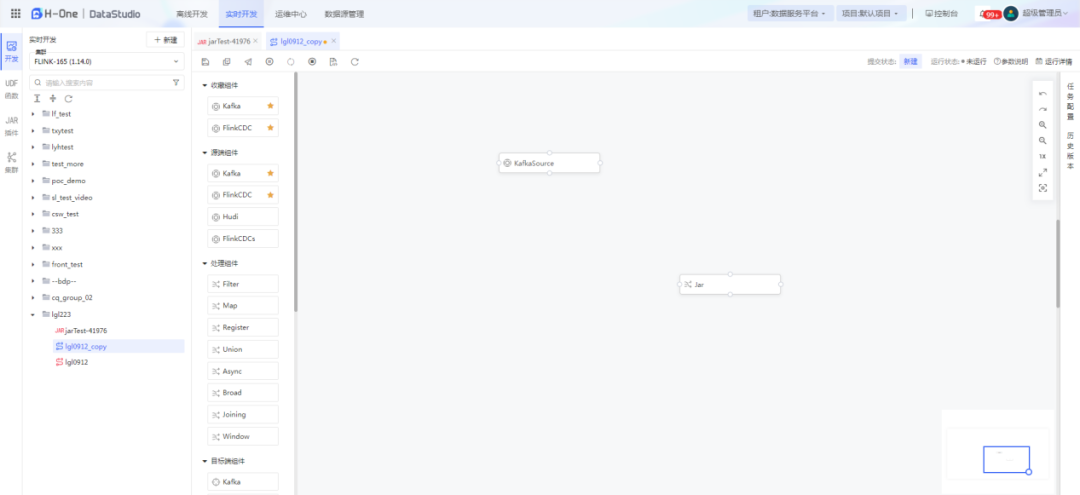Screen dimensions: 1080x495
Task: Collapse the 处理组件 section
Action: 205,263
